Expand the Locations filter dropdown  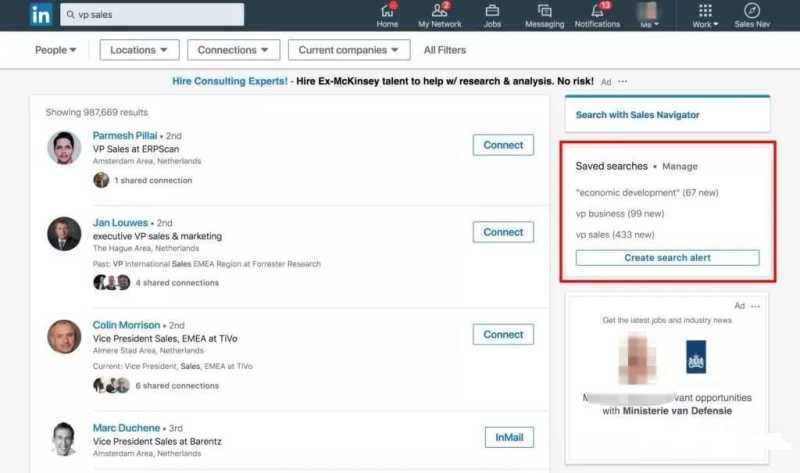(x=139, y=50)
